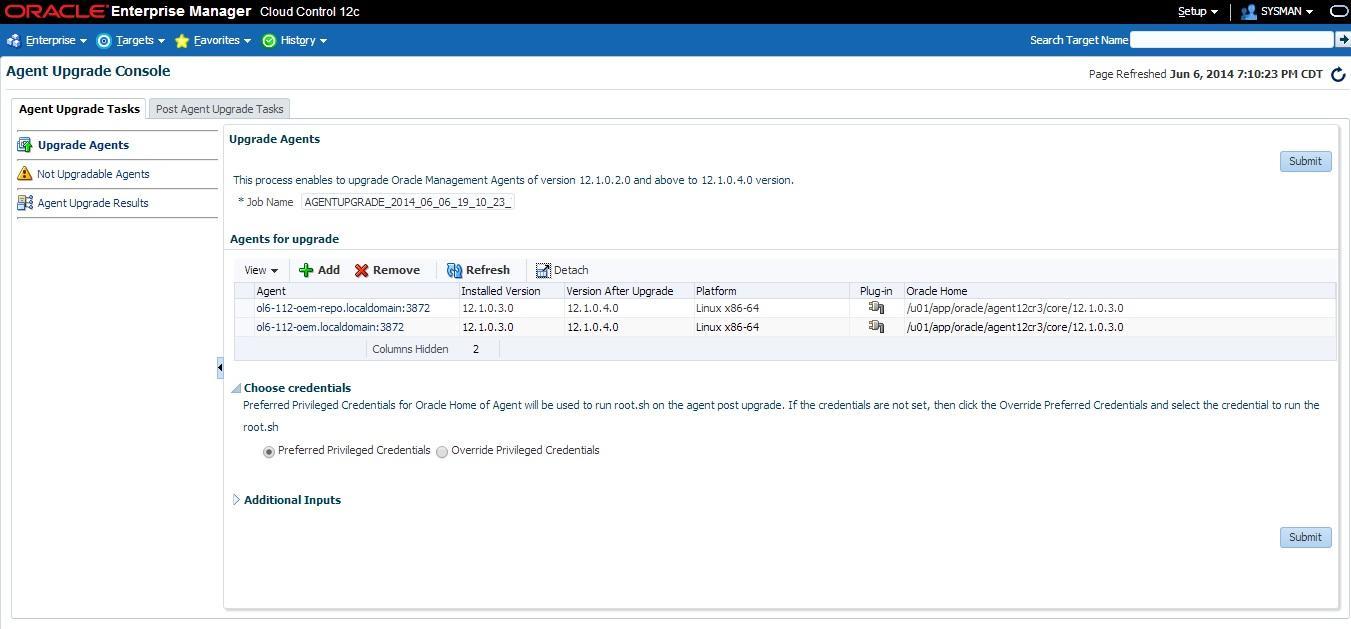Switch to Post Agent Upgrade Tasks tab
This screenshot has width=1351, height=629.
point(219,109)
